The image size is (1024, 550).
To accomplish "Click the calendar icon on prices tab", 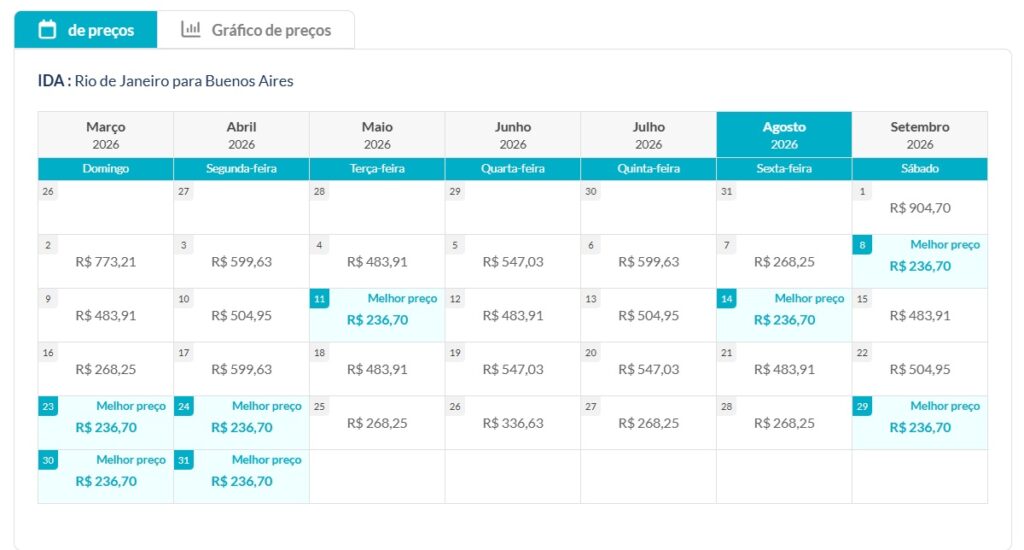I will pyautogui.click(x=47, y=30).
